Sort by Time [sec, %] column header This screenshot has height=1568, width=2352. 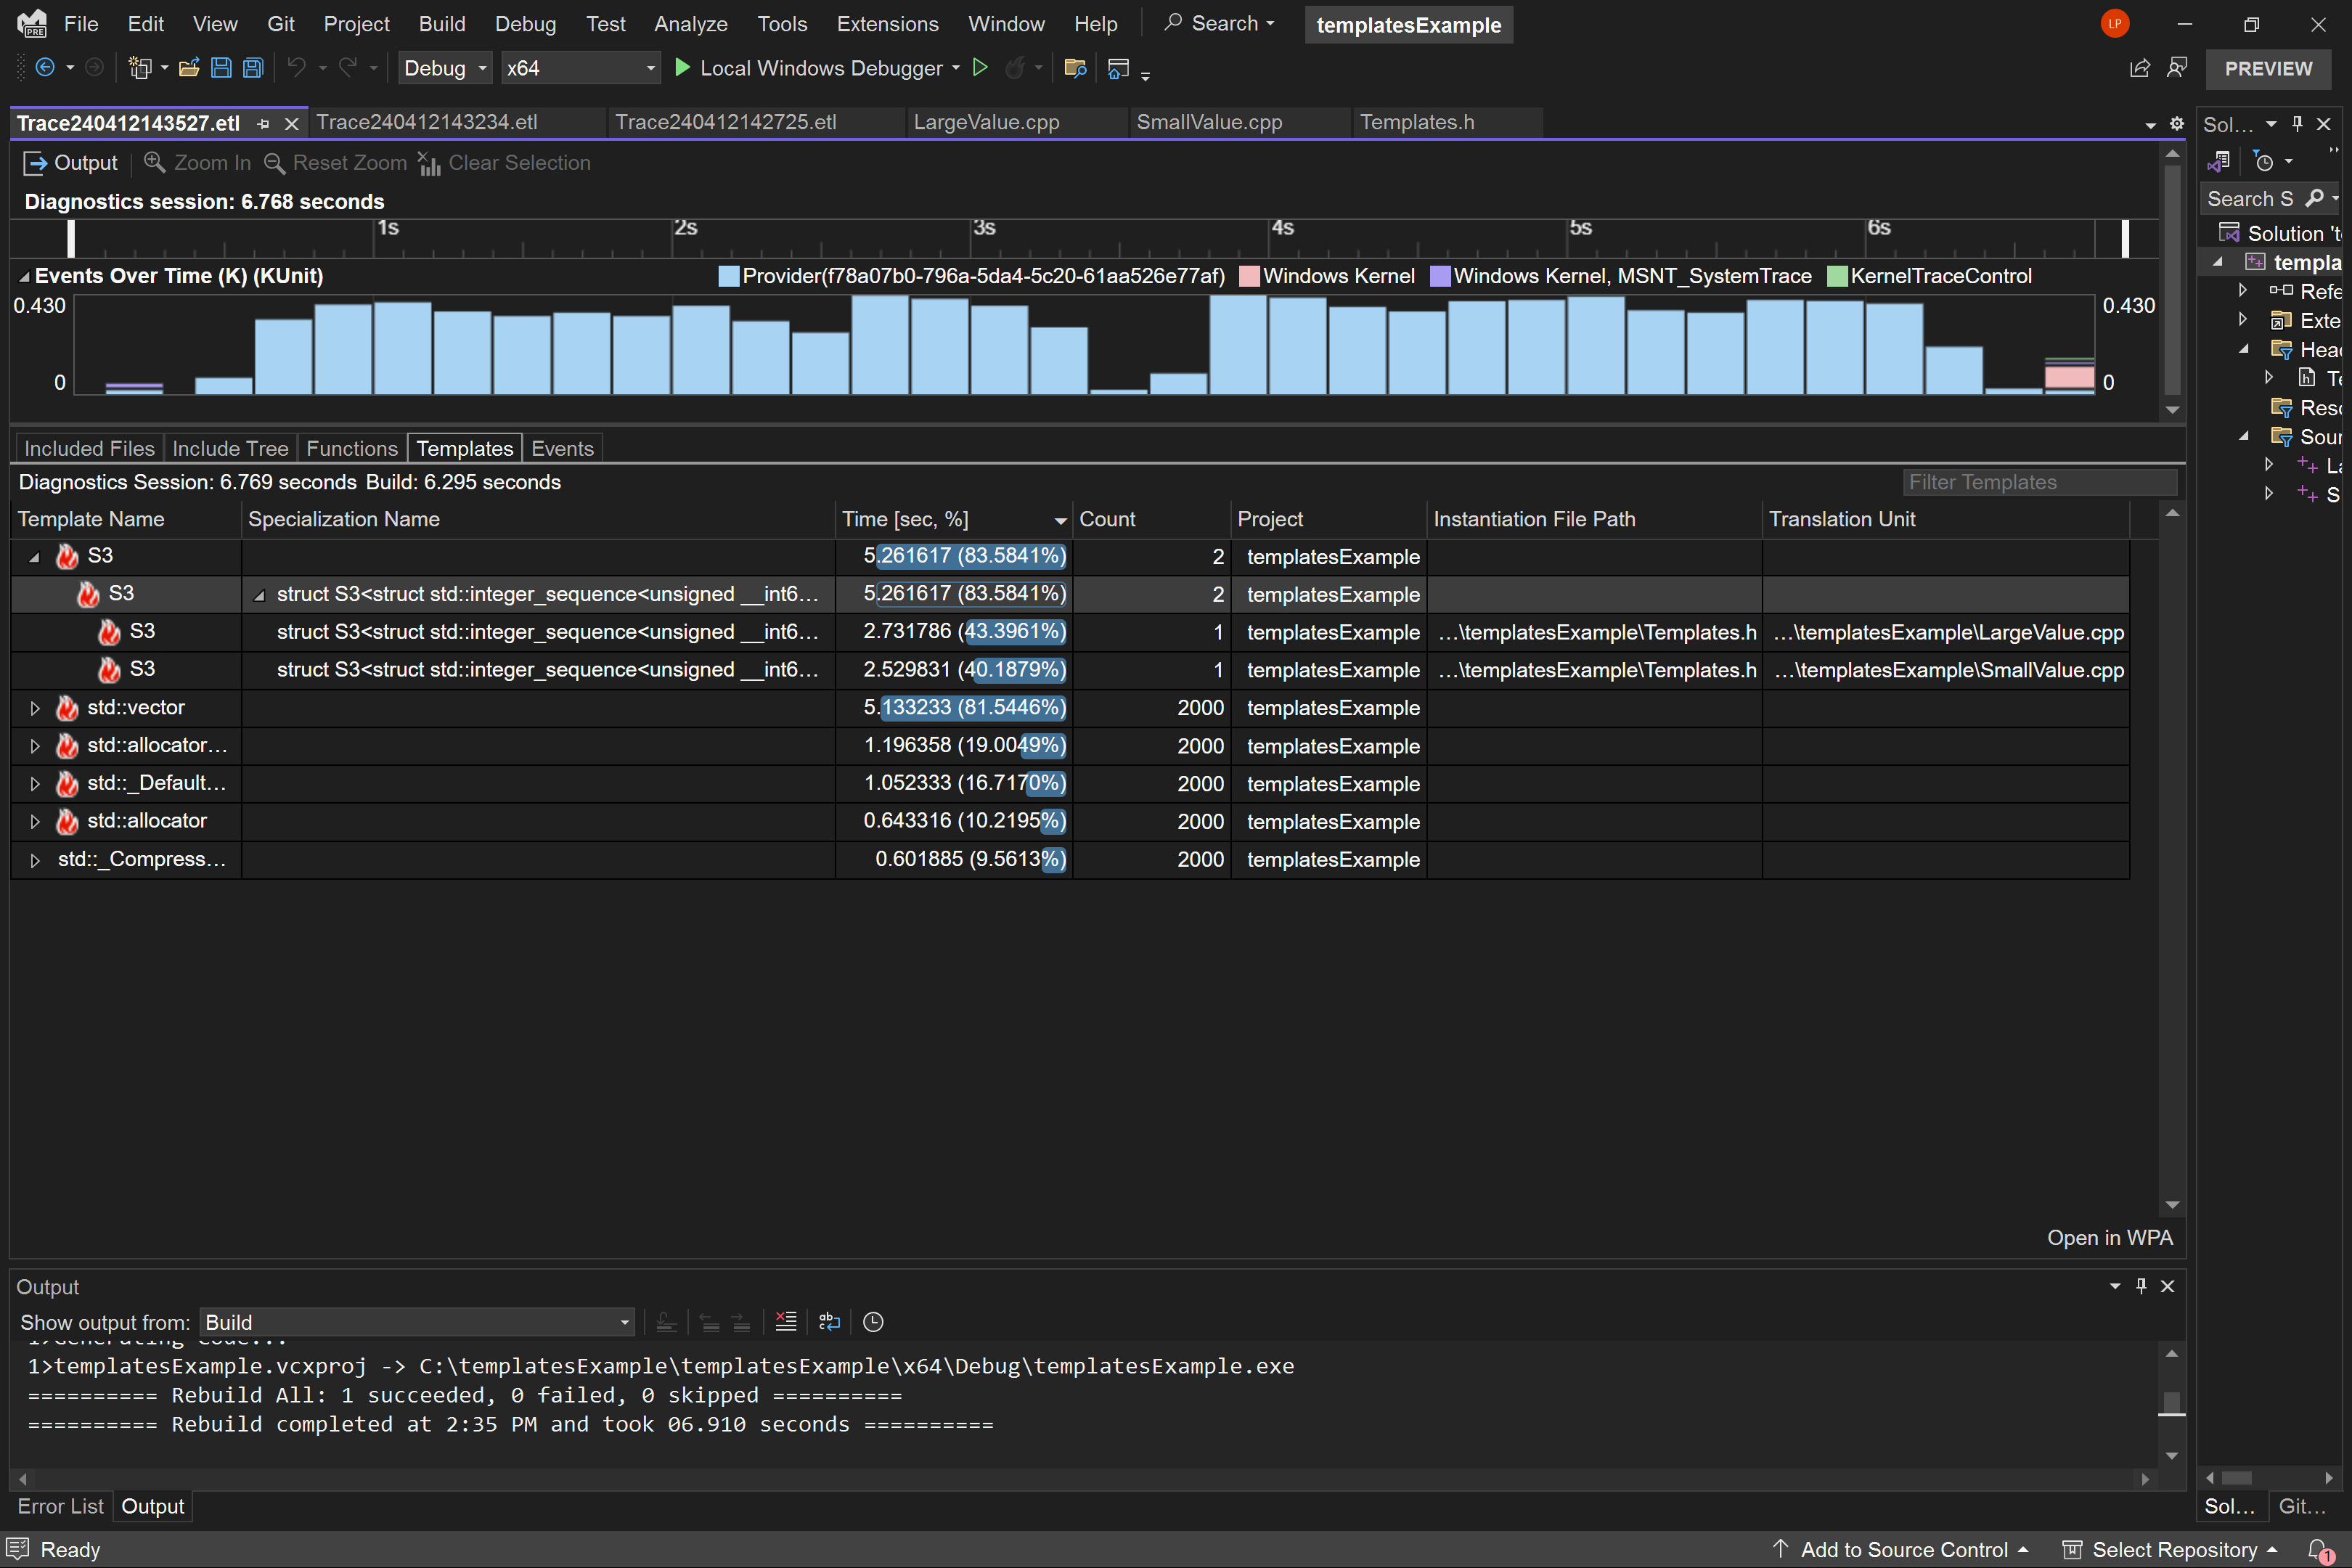(953, 519)
